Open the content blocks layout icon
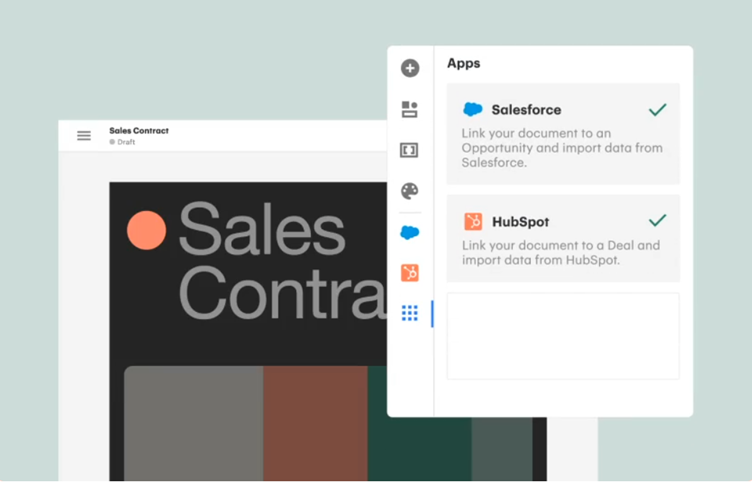The image size is (752, 487). pyautogui.click(x=410, y=109)
